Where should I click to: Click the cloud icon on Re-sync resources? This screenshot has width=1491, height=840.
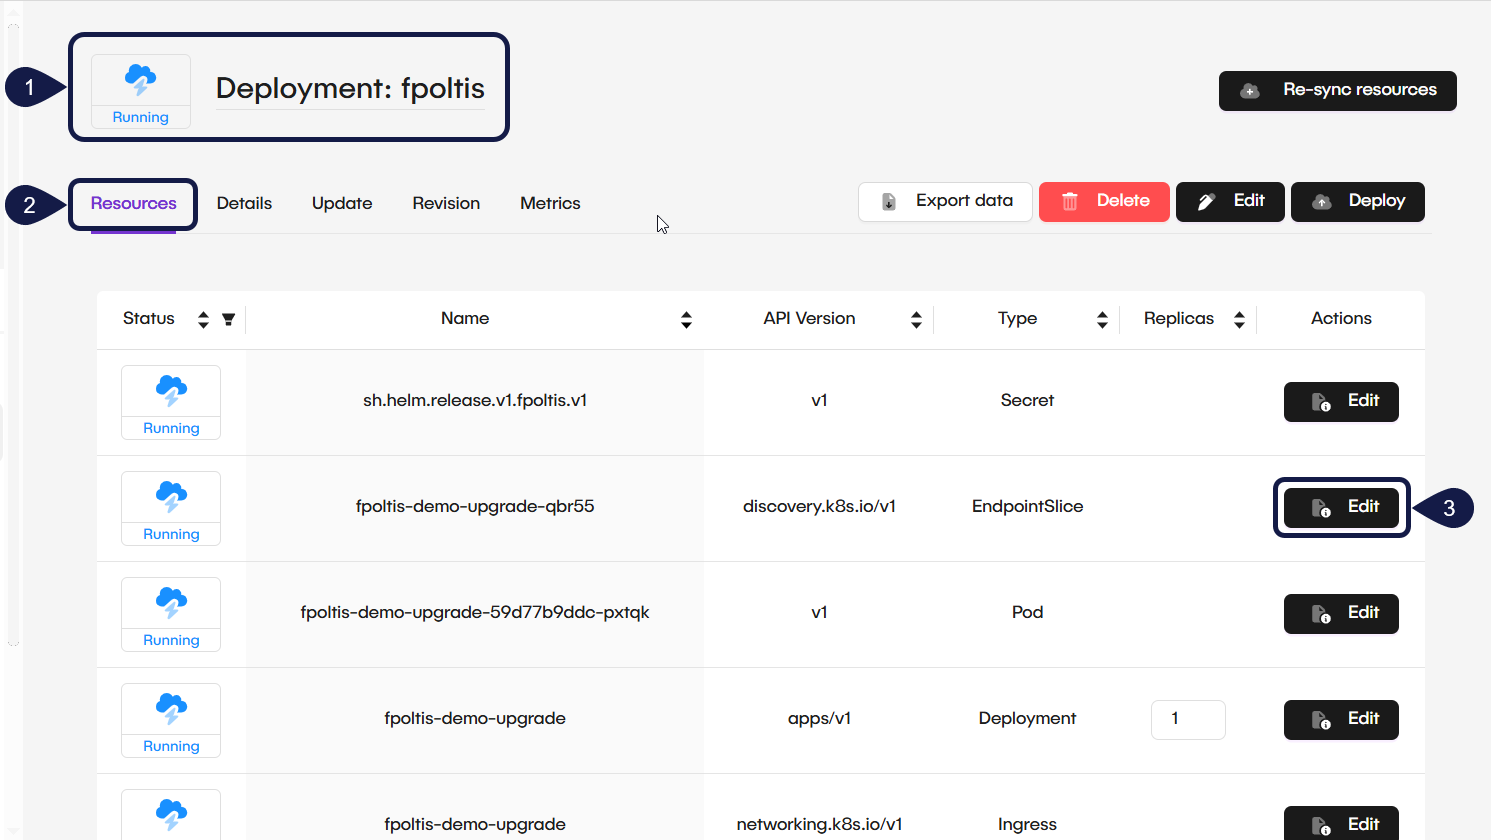tap(1249, 91)
